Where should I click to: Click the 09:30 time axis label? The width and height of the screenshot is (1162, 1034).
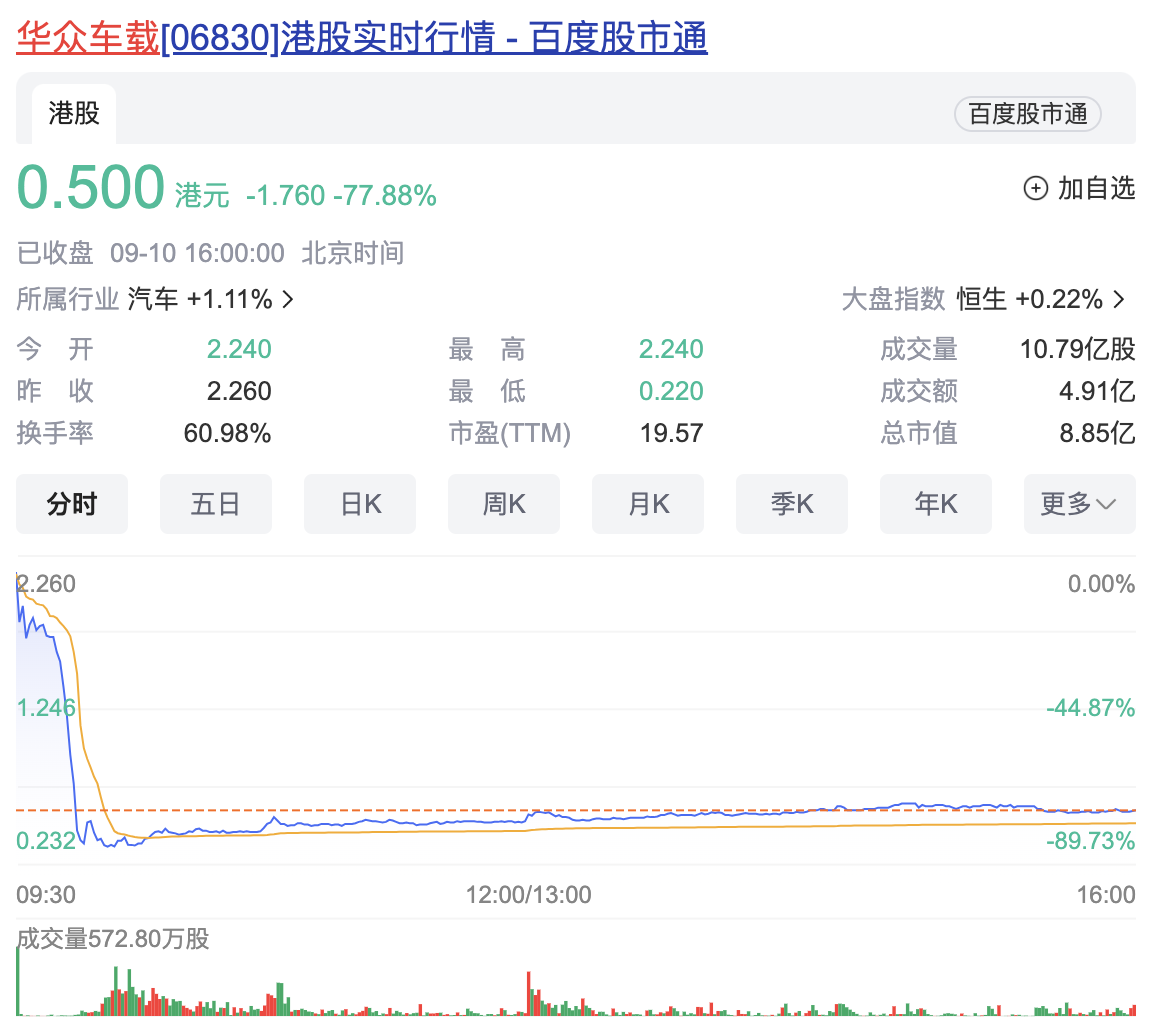tap(46, 895)
